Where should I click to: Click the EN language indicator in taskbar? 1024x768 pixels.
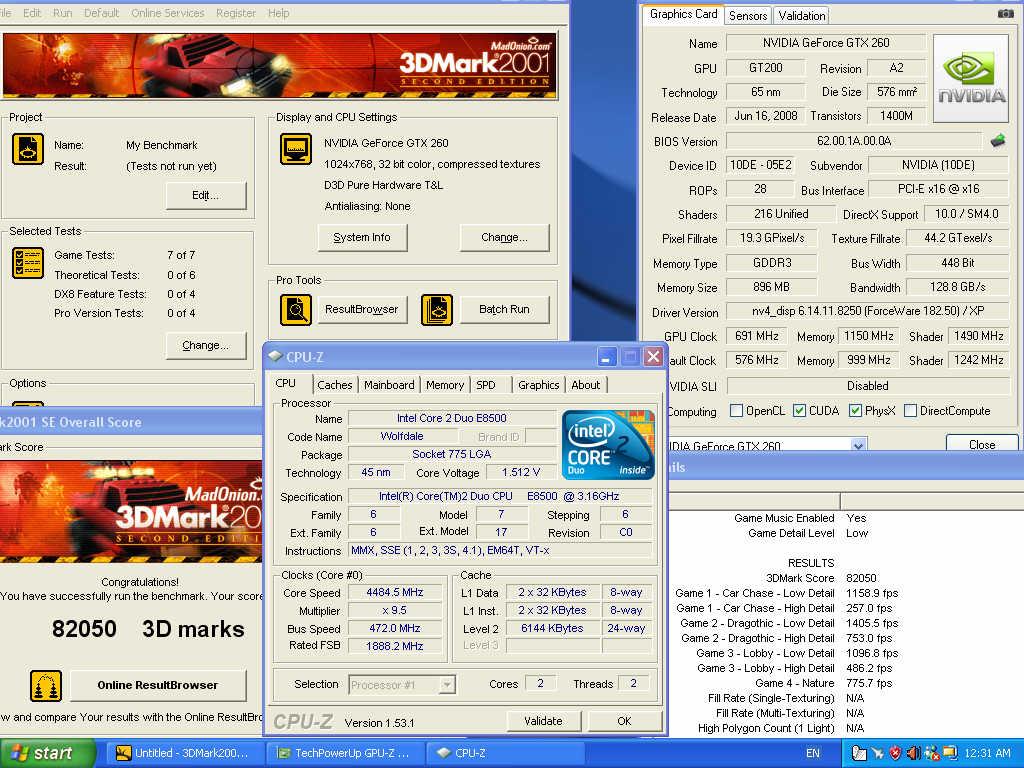[812, 753]
